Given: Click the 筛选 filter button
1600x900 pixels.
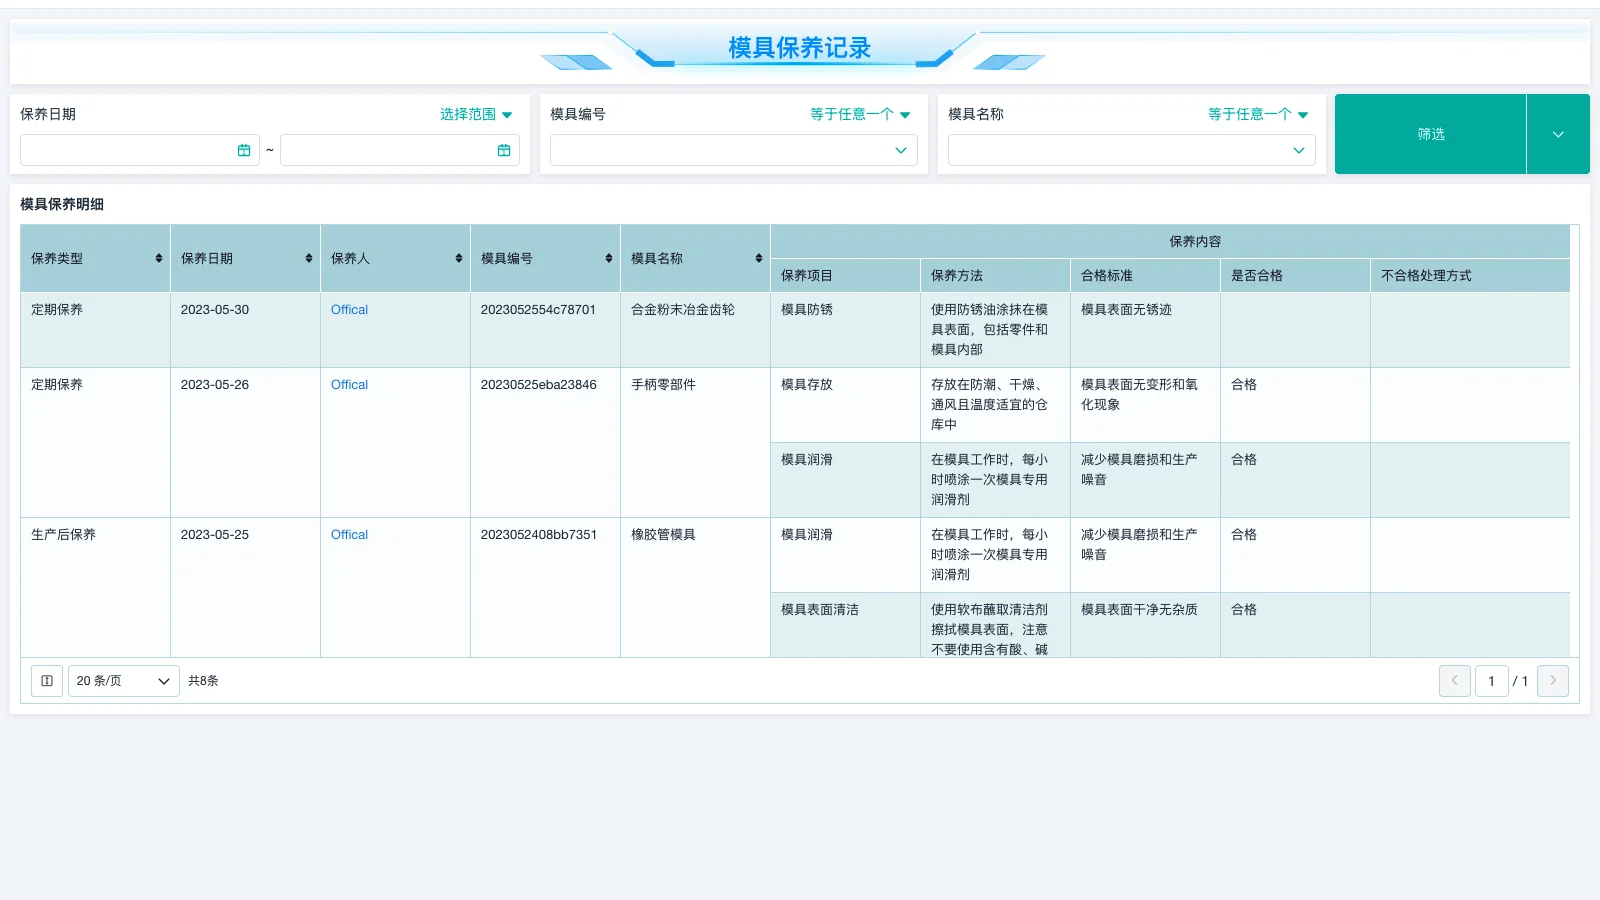Looking at the screenshot, I should click(1430, 133).
